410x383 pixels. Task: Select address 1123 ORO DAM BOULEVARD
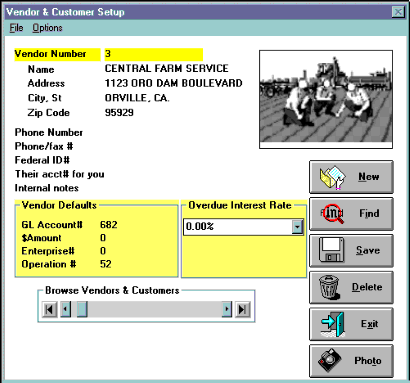pos(173,83)
